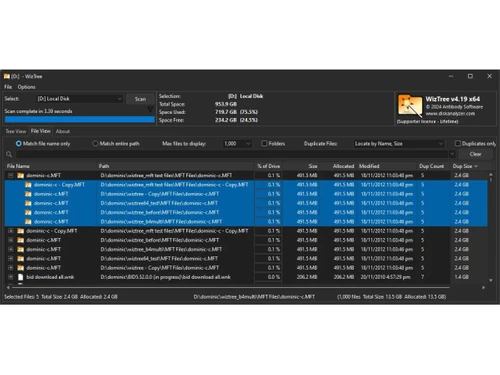Click file icon of highlighted wiztree_b4multi dominic-c.MFT row
This screenshot has height=375, width=500.
point(28,222)
